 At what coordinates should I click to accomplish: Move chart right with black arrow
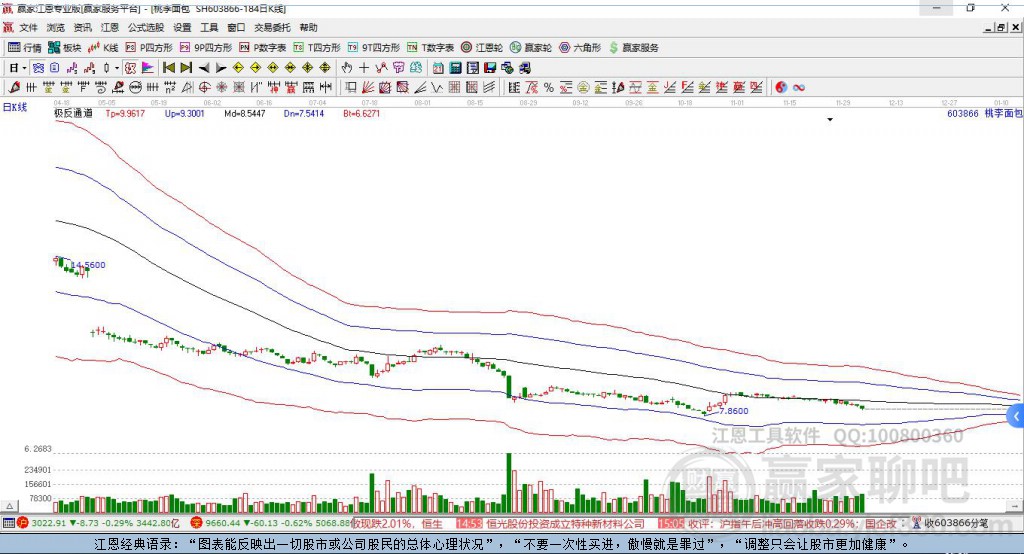pyautogui.click(x=221, y=68)
